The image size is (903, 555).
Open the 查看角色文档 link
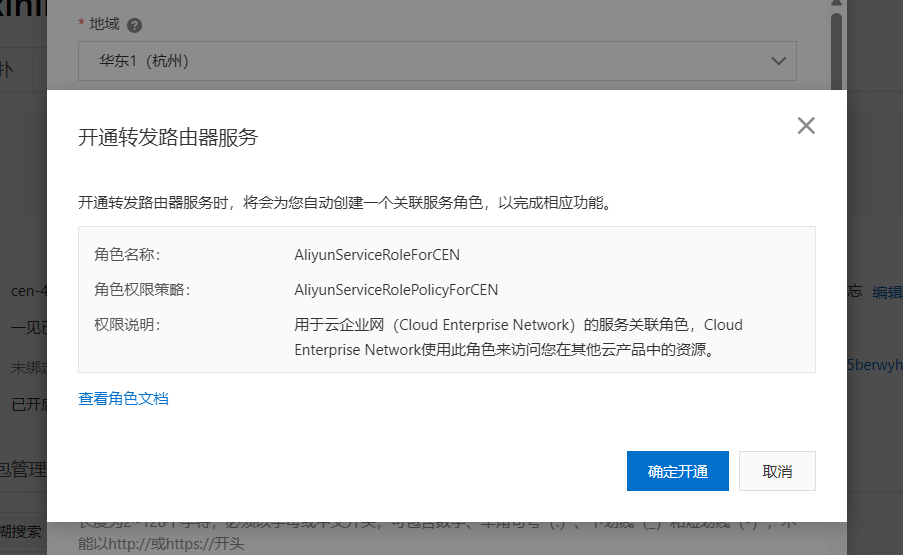point(123,398)
